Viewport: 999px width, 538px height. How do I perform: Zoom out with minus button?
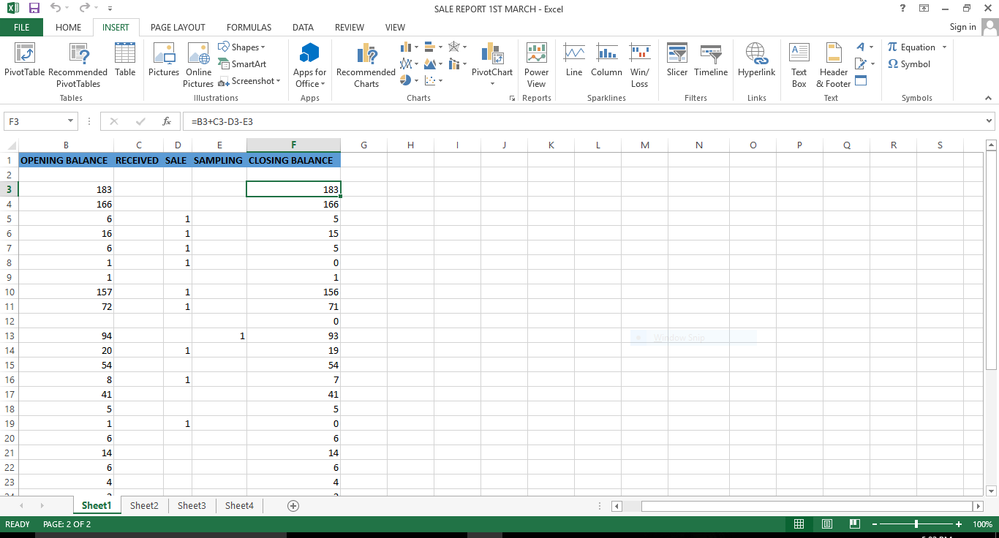point(875,524)
